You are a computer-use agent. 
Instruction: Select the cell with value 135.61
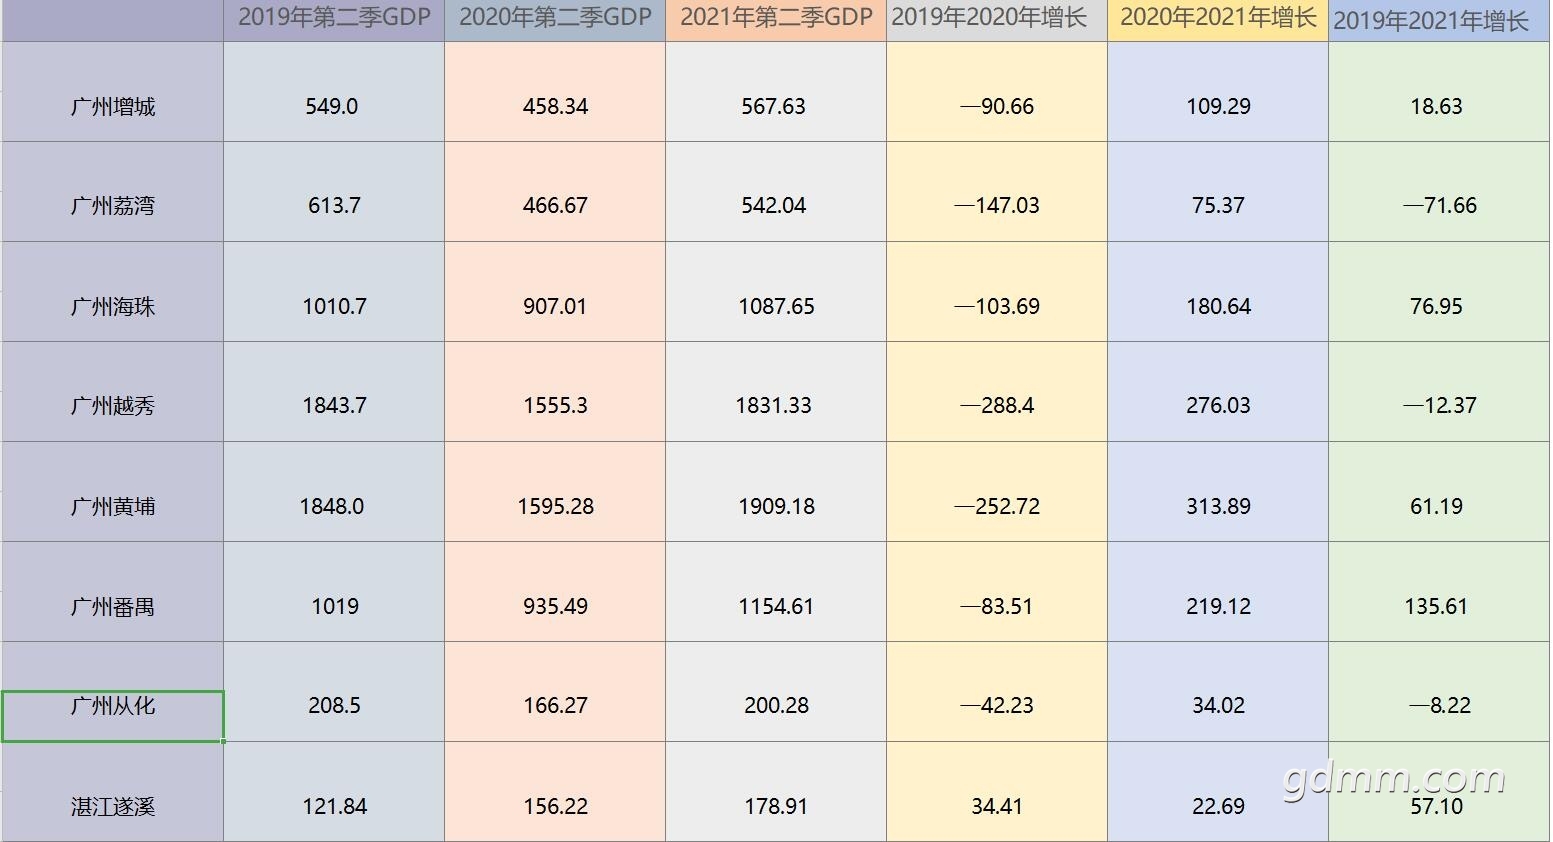[1439, 592]
